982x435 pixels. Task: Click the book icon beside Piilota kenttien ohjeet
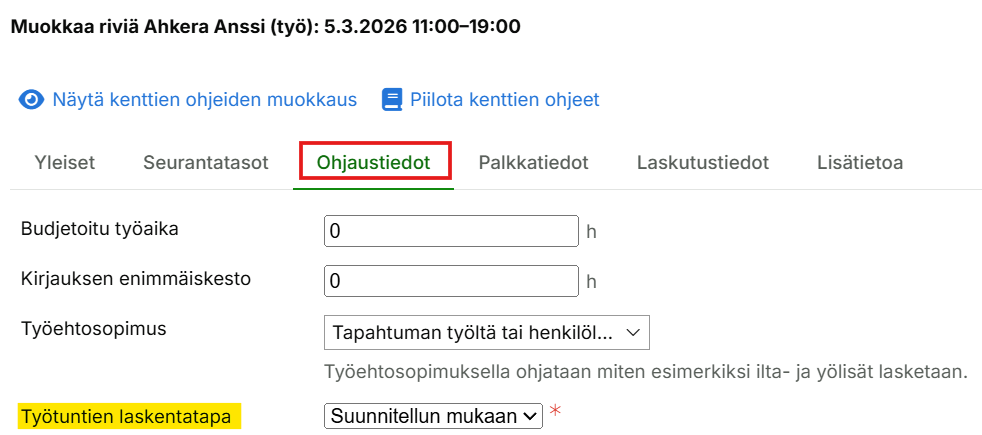tap(392, 100)
